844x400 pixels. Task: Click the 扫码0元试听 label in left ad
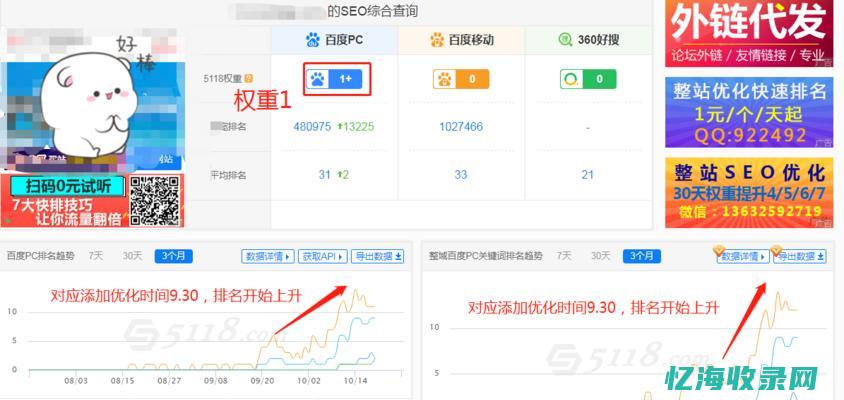tap(68, 187)
